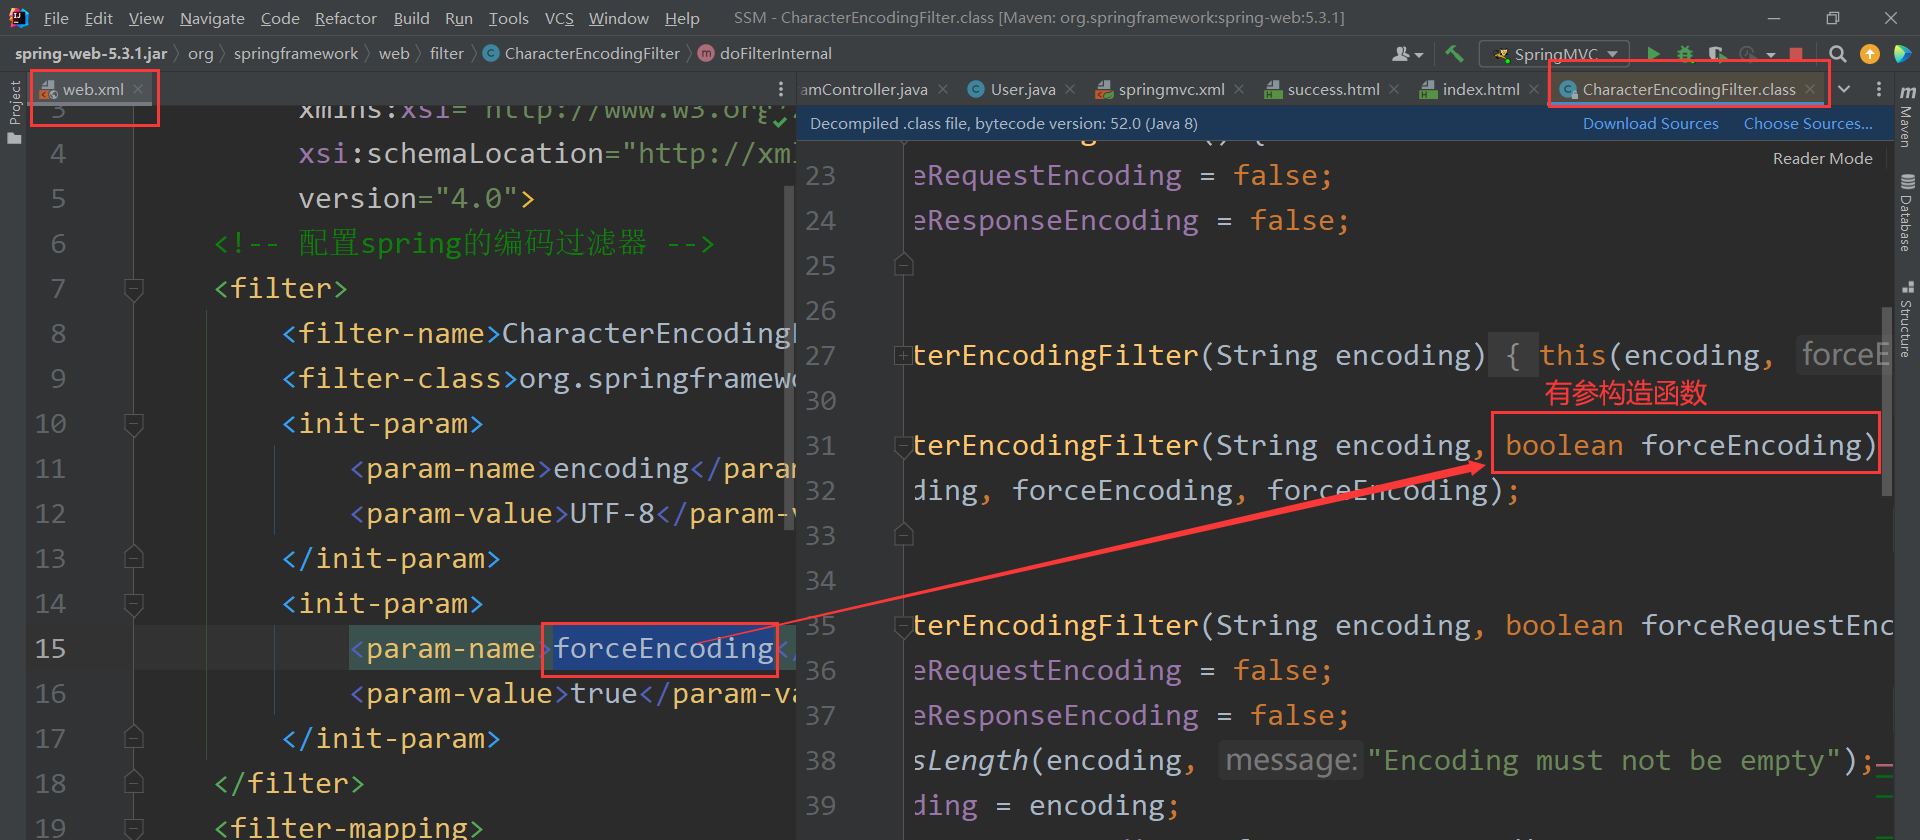Click the doFilterInternal breadcrumb

pyautogui.click(x=765, y=54)
